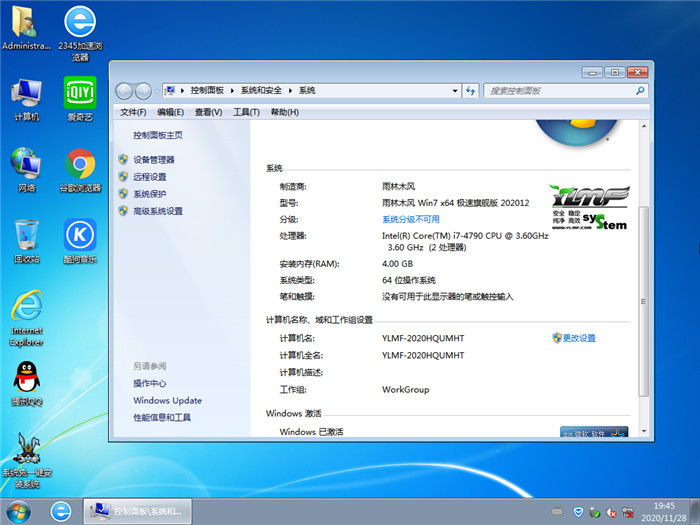Image resolution: width=700 pixels, height=525 pixels.
Task: Open the taskbar clock showing 19:45
Action: [664, 512]
